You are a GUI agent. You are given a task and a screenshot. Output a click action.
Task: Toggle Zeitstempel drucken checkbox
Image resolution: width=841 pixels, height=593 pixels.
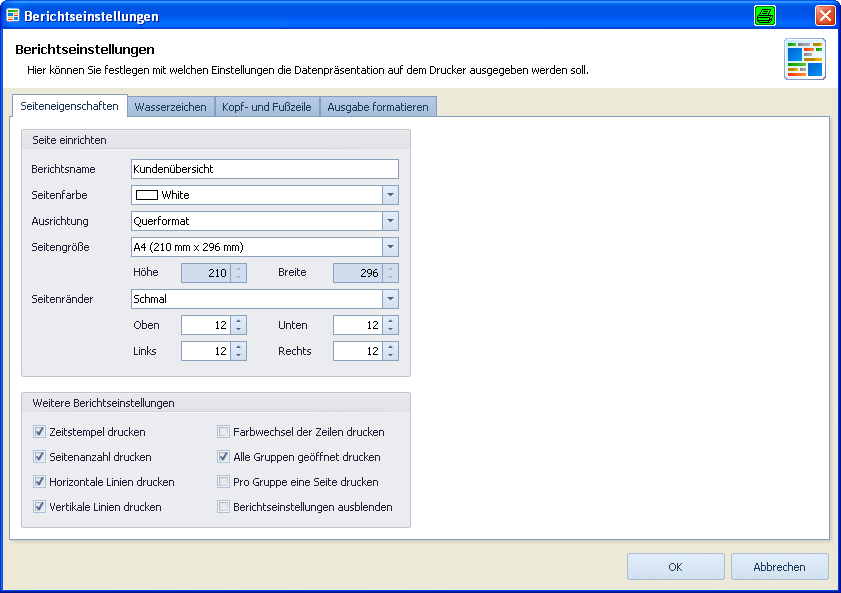pos(39,432)
